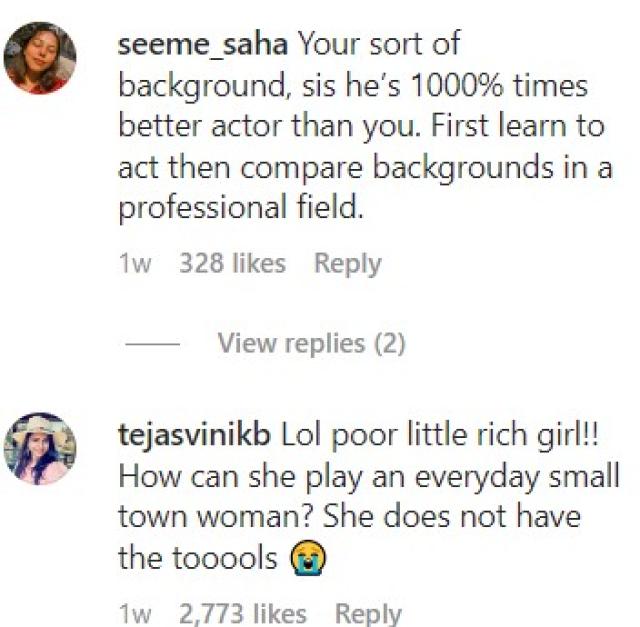The image size is (640, 627).
Task: Click the dash line beside View replies
Action: tap(151, 344)
